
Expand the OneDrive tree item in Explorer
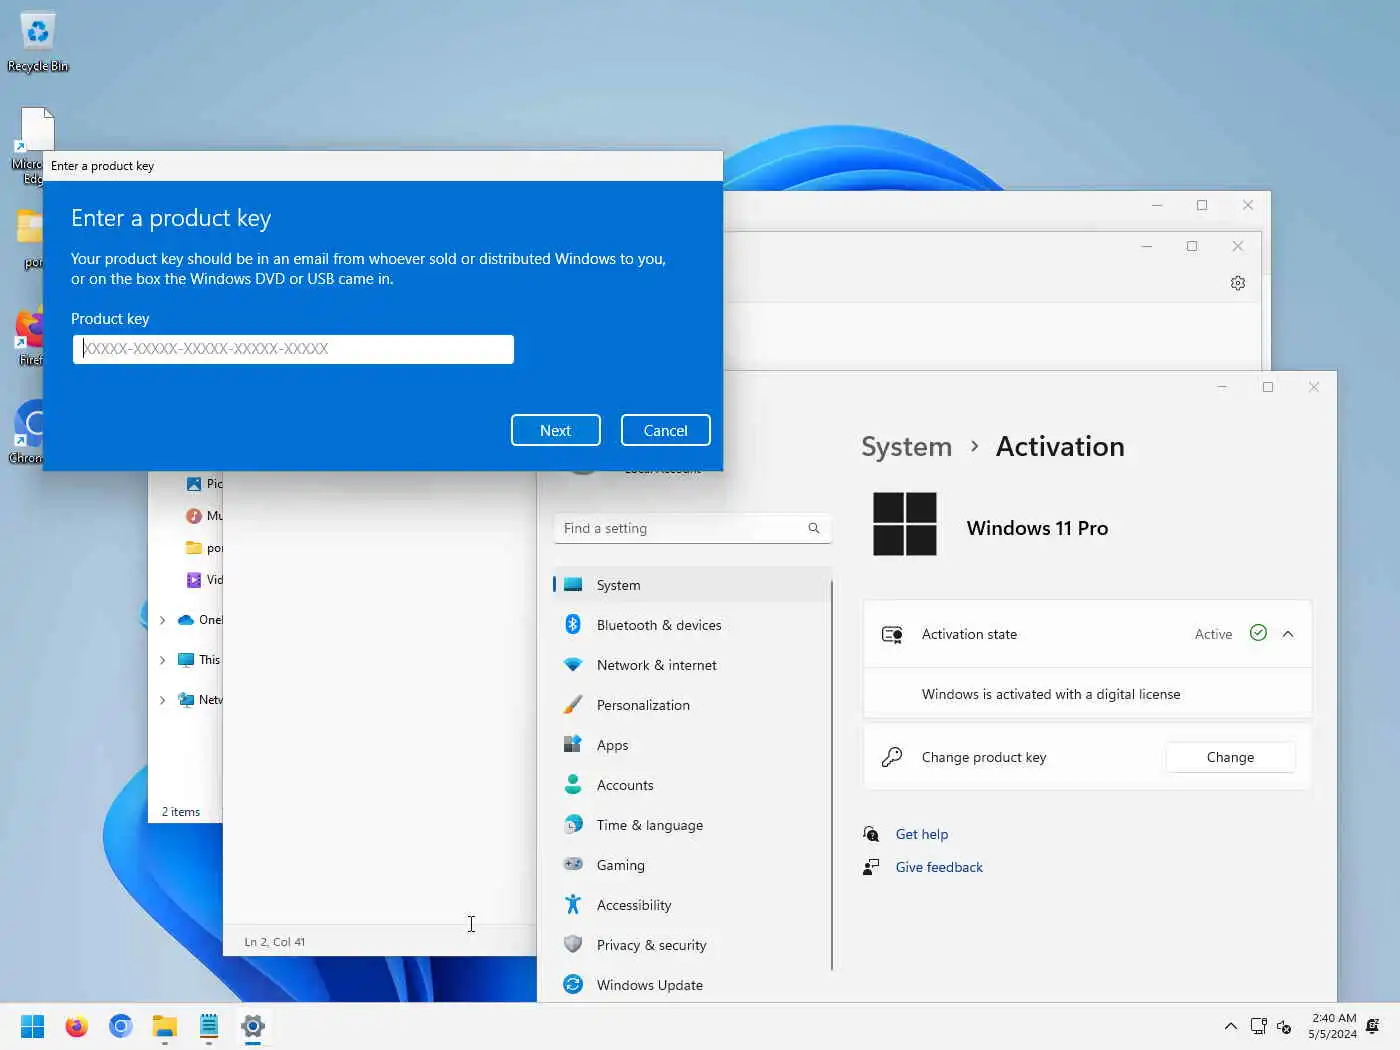tap(163, 620)
